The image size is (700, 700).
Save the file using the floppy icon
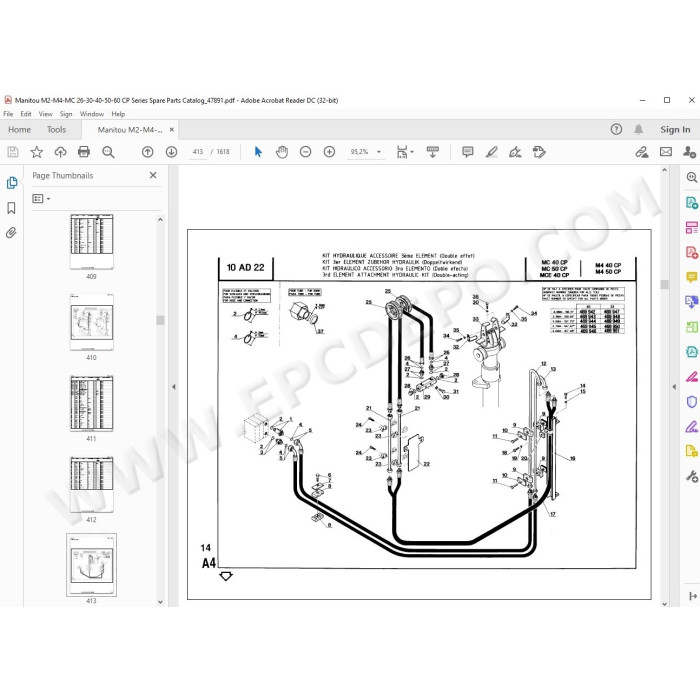(x=13, y=152)
